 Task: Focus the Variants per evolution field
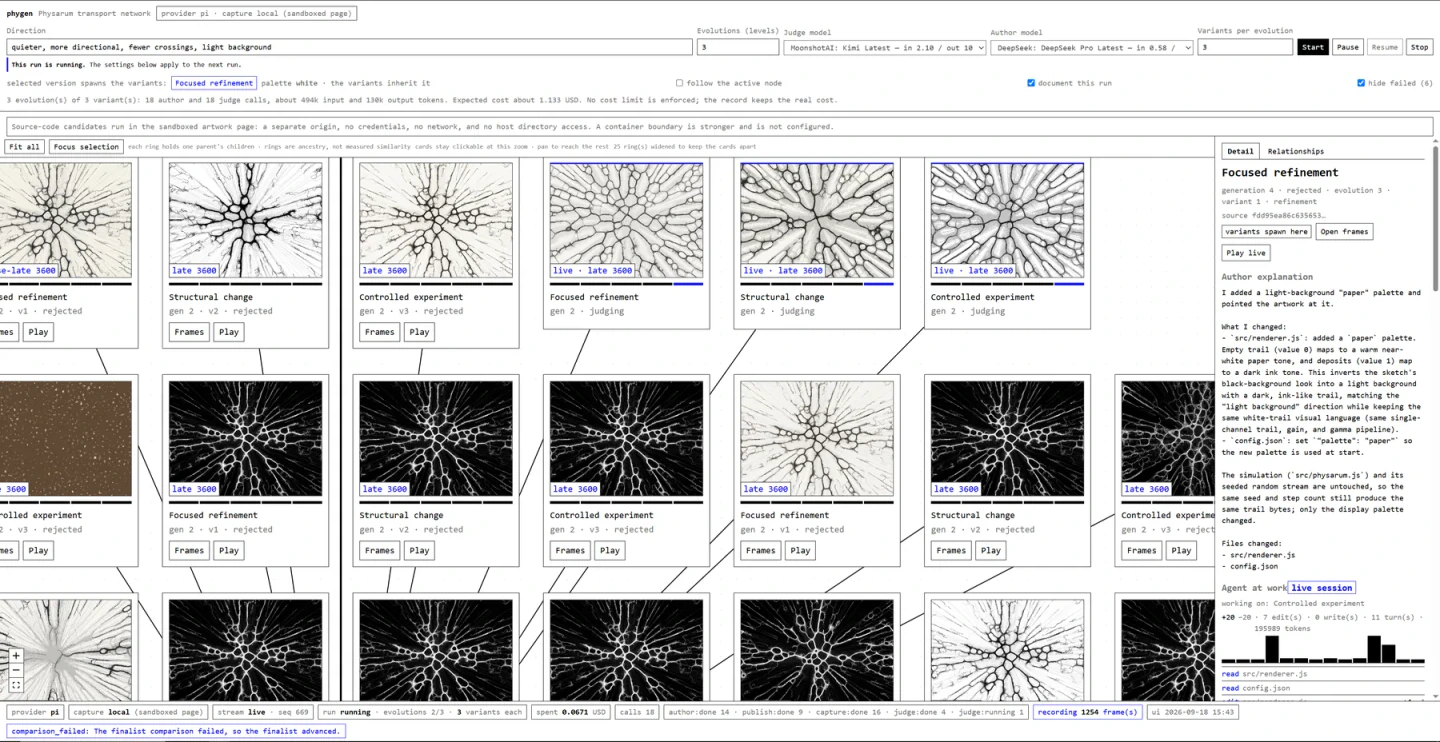pos(1245,47)
